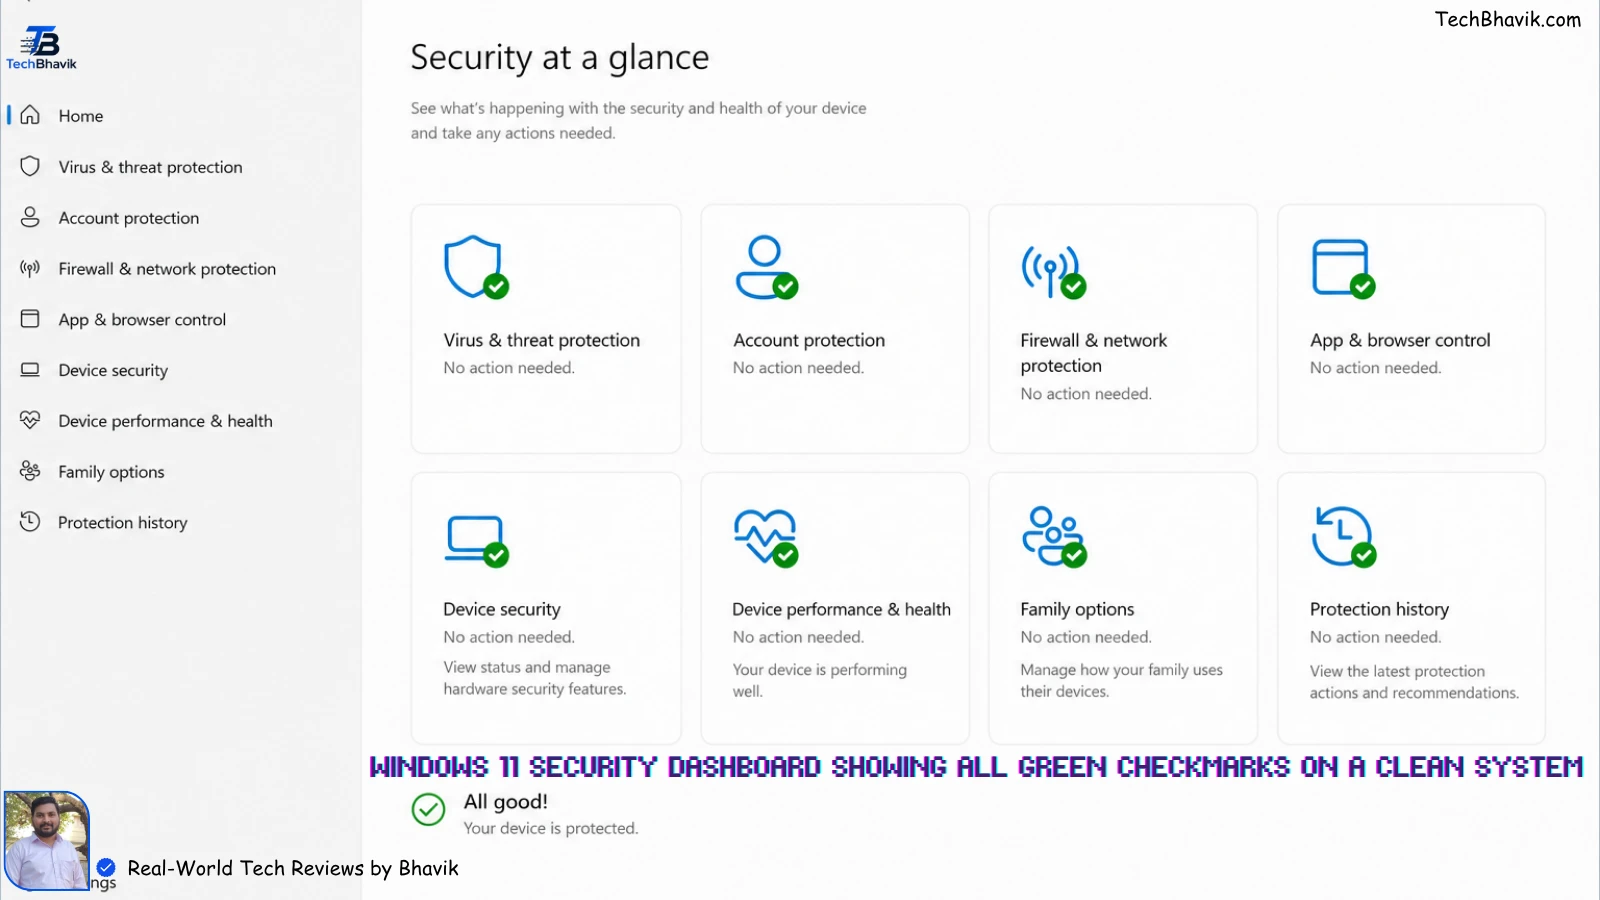Screen dimensions: 1600x900
Task: Click the large window icon on App & browser control card
Action: click(1343, 268)
